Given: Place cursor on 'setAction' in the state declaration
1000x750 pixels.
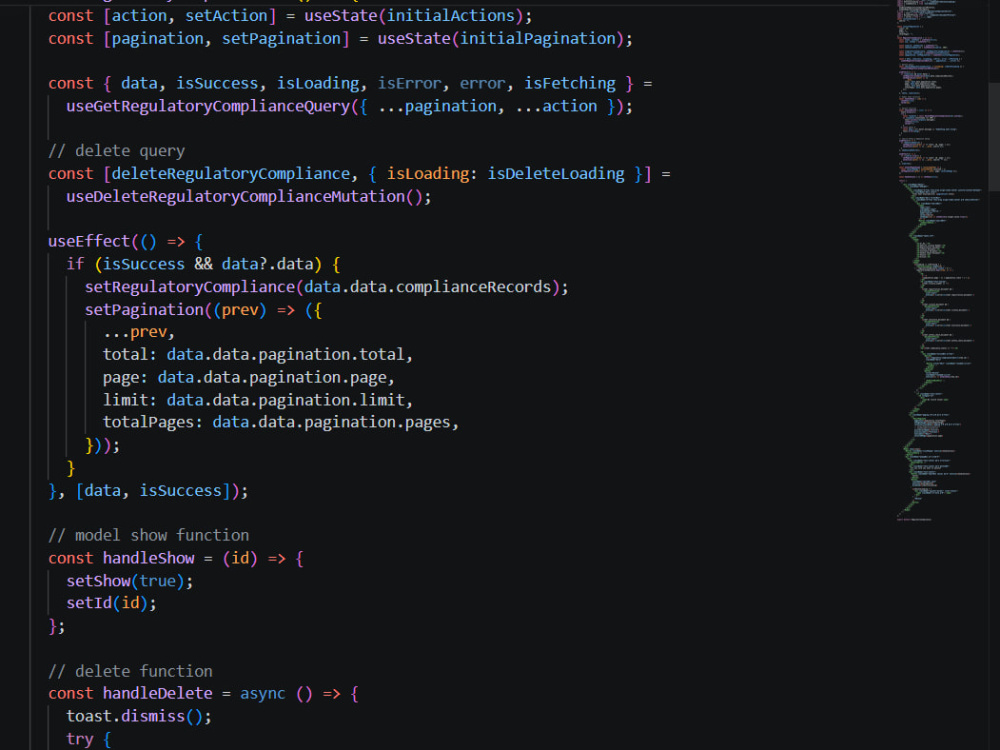Looking at the screenshot, I should 226,15.
